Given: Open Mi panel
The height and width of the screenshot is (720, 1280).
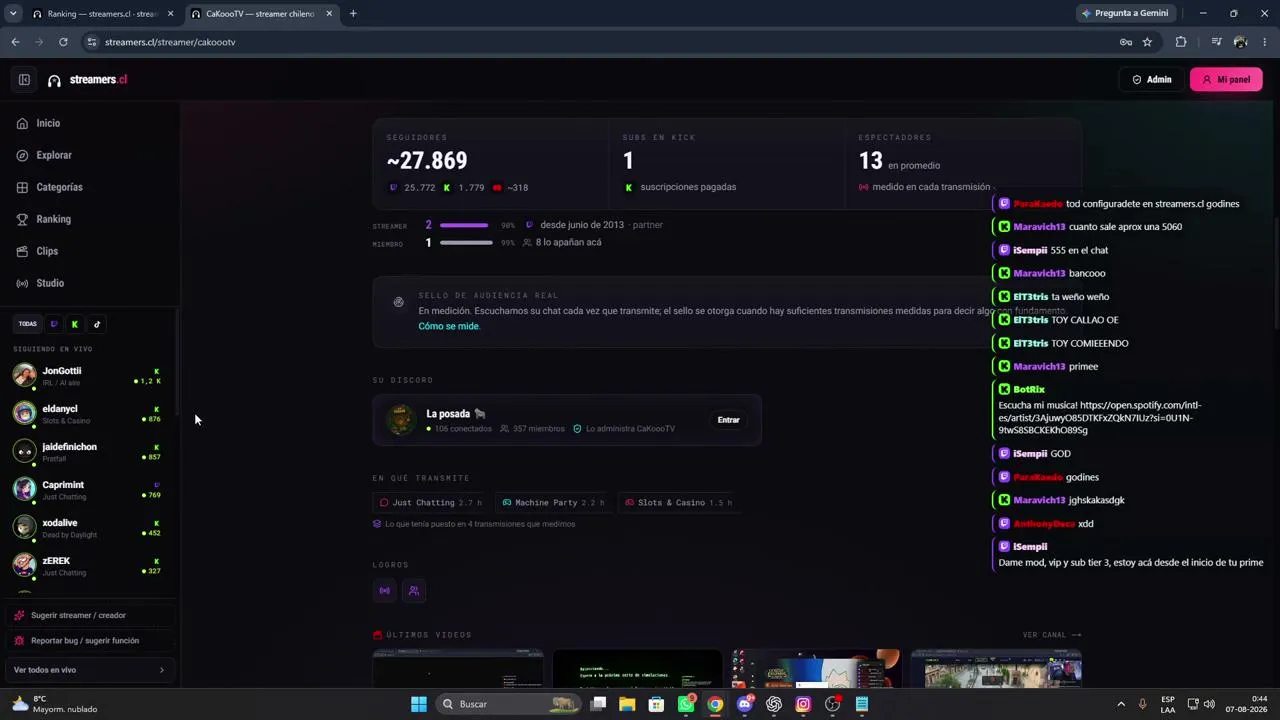Looking at the screenshot, I should coord(1226,80).
